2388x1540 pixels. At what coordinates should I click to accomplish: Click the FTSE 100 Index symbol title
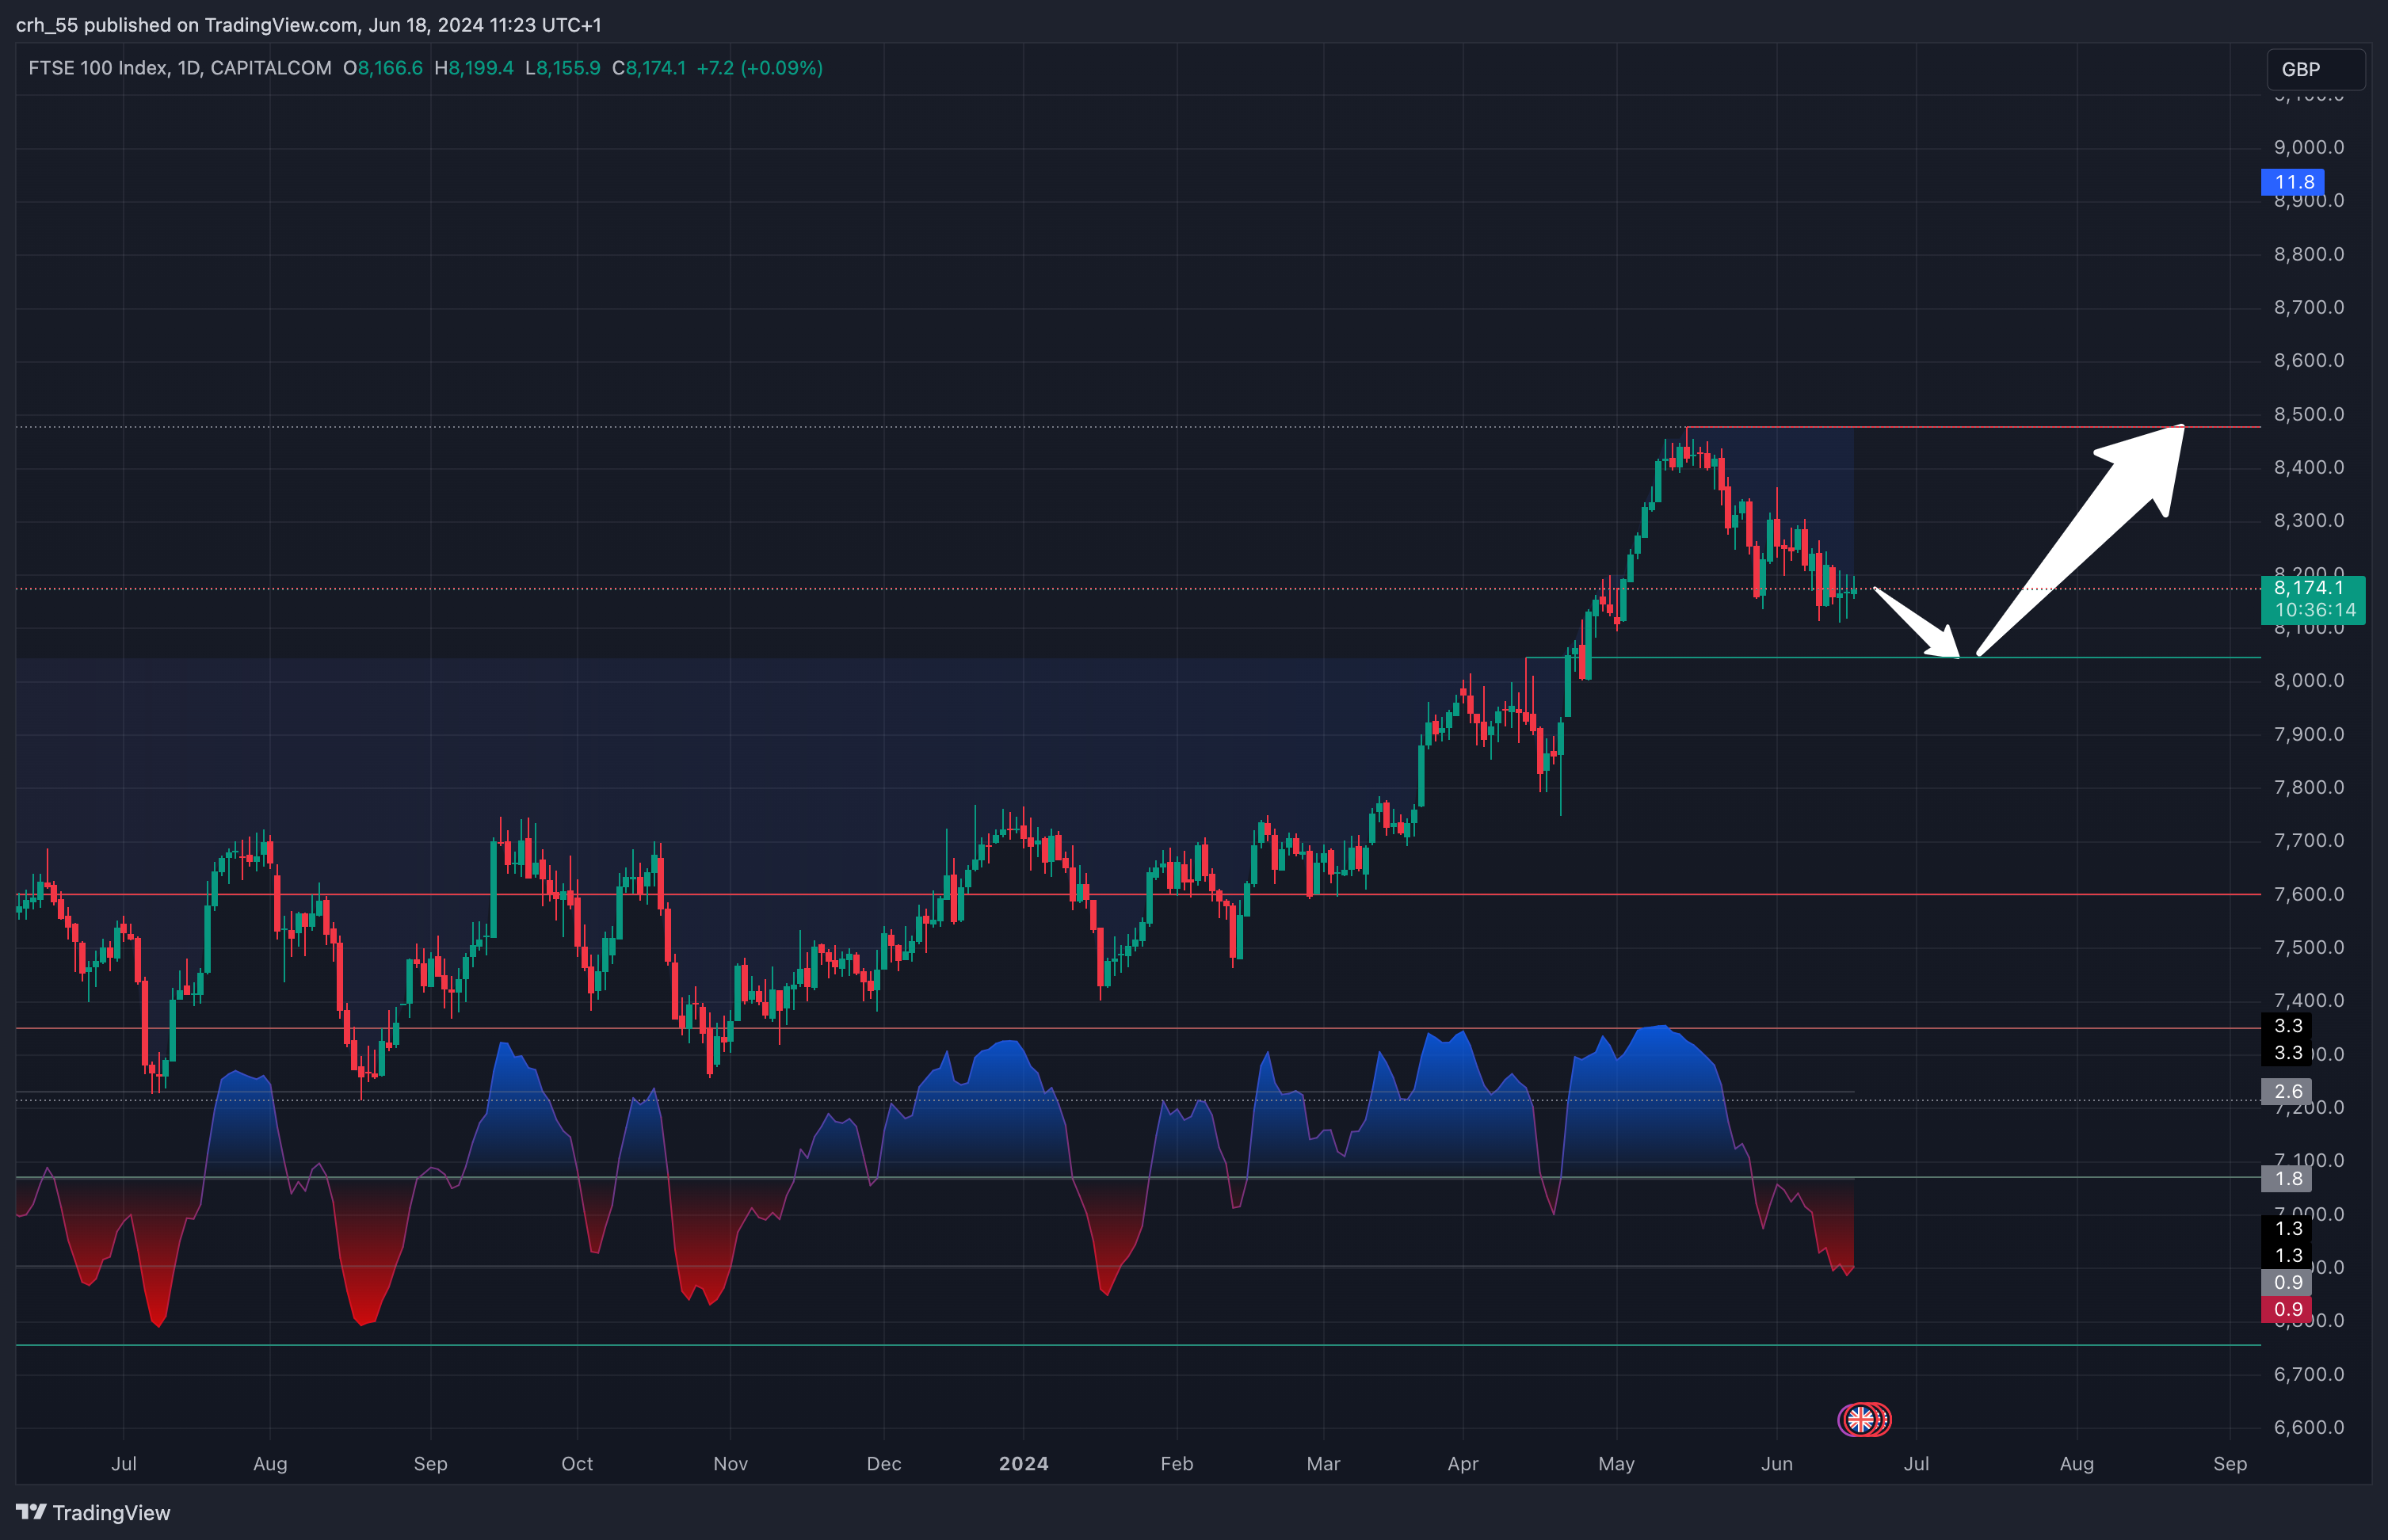tap(98, 68)
